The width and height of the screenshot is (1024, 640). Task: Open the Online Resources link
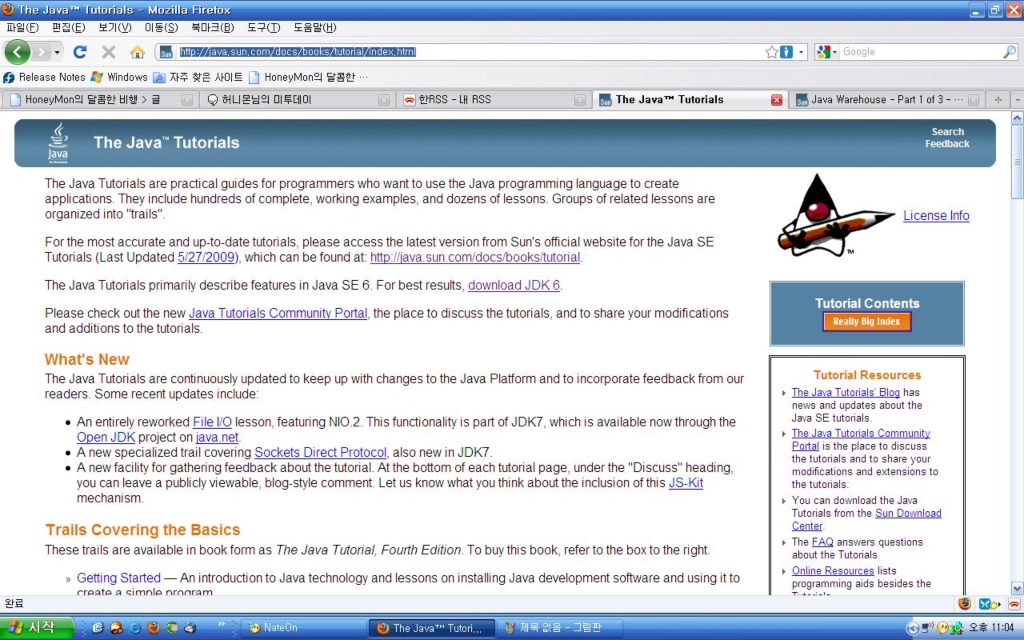833,571
